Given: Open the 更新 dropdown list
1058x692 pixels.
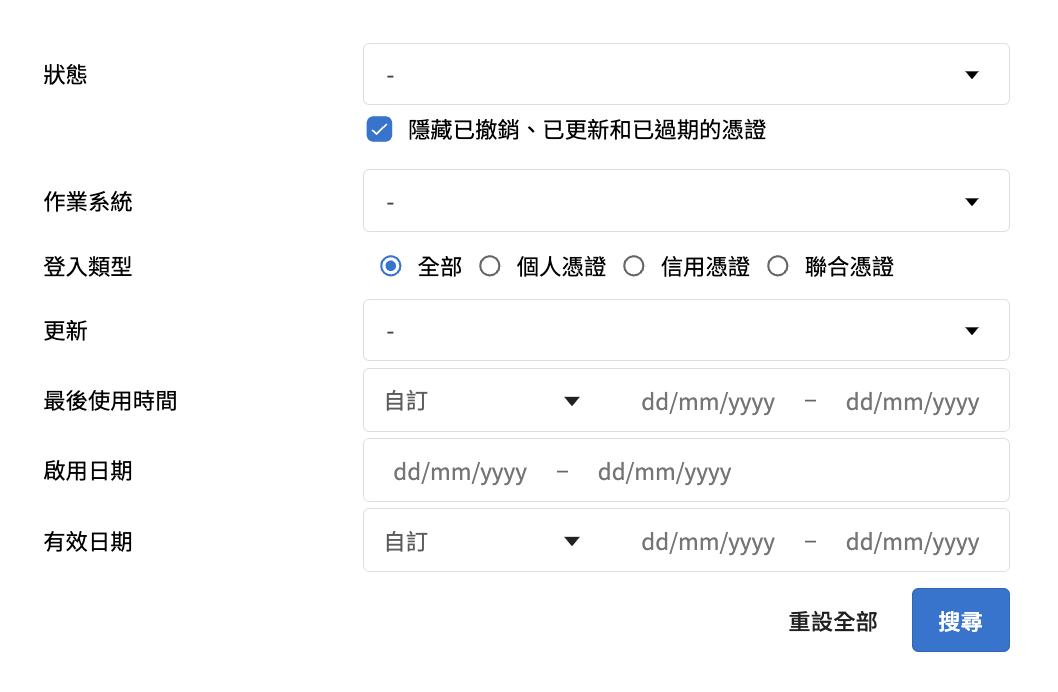Looking at the screenshot, I should 685,331.
